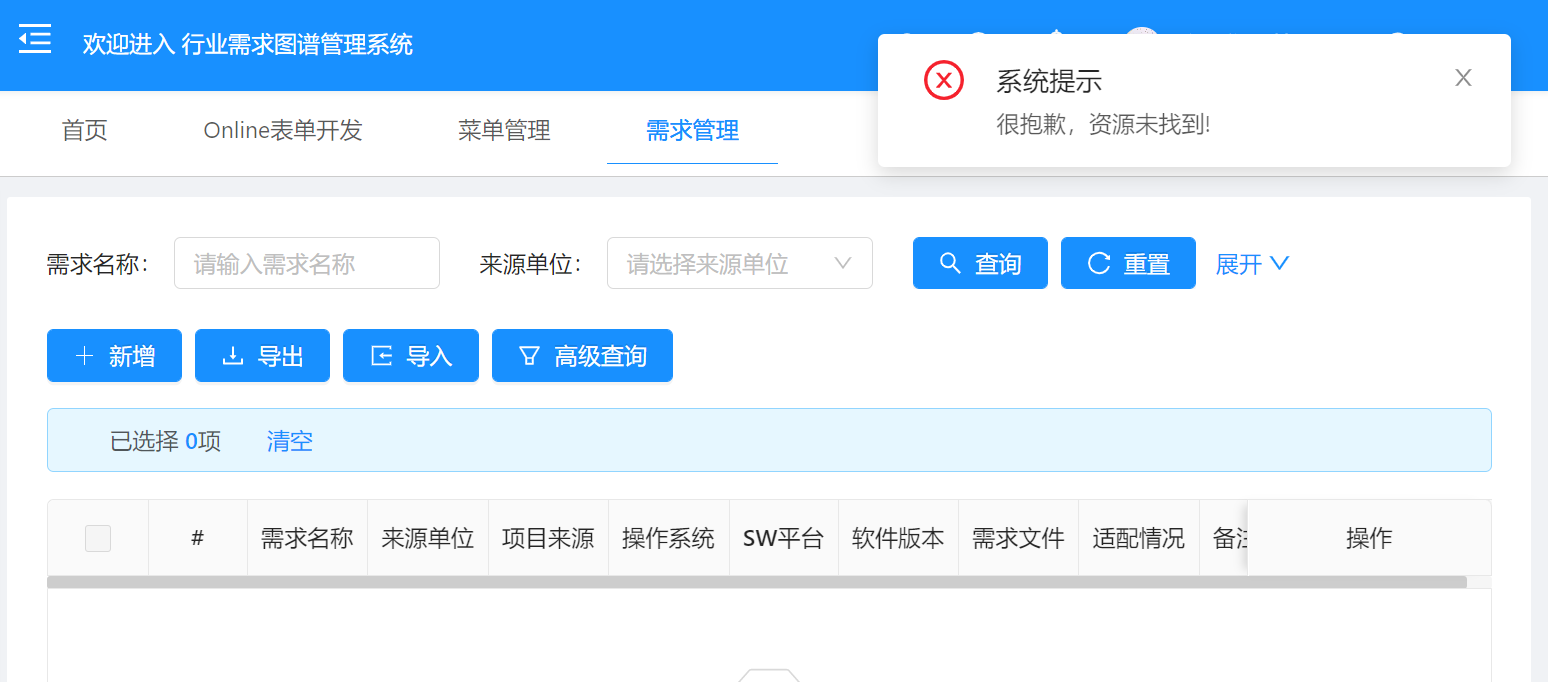Click the red error icon in the system prompt
The width and height of the screenshot is (1548, 682).
pyautogui.click(x=943, y=80)
